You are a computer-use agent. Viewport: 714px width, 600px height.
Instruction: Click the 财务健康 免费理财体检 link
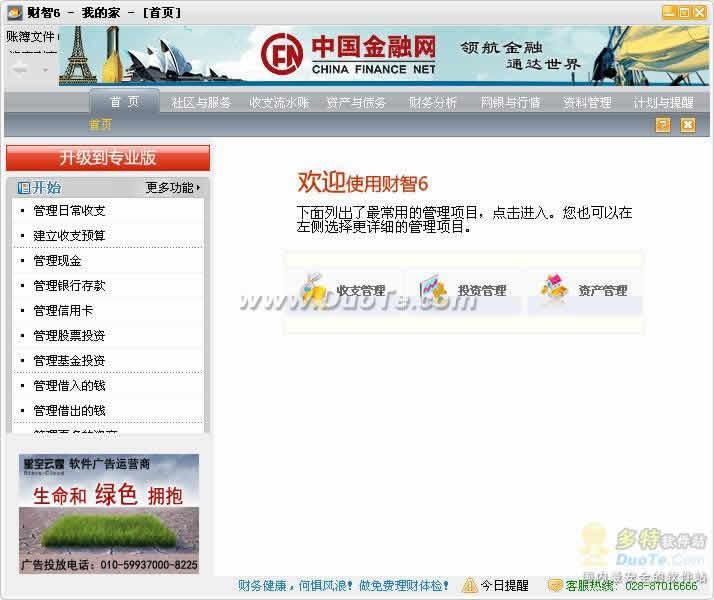pyautogui.click(x=343, y=585)
